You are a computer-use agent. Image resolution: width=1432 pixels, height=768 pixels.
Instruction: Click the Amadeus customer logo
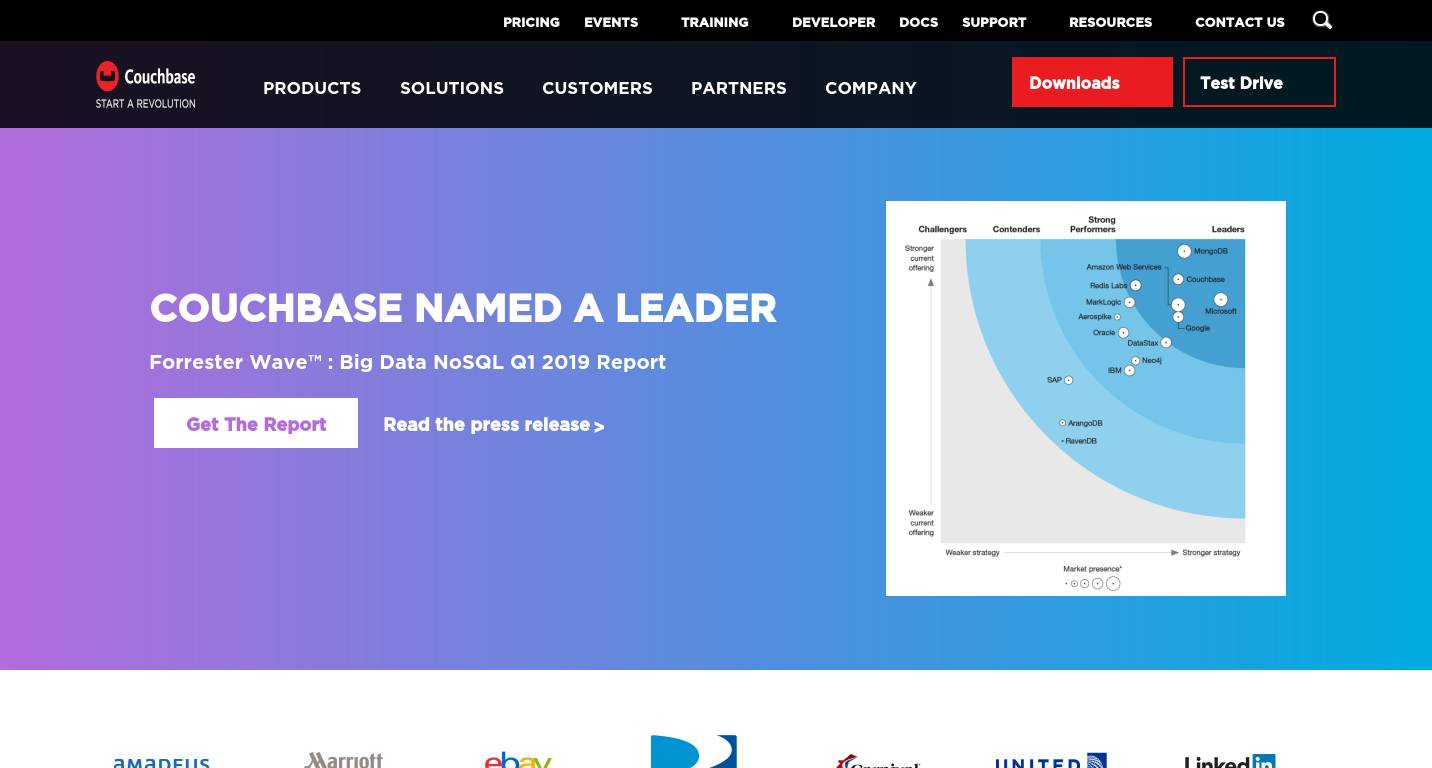pyautogui.click(x=161, y=762)
